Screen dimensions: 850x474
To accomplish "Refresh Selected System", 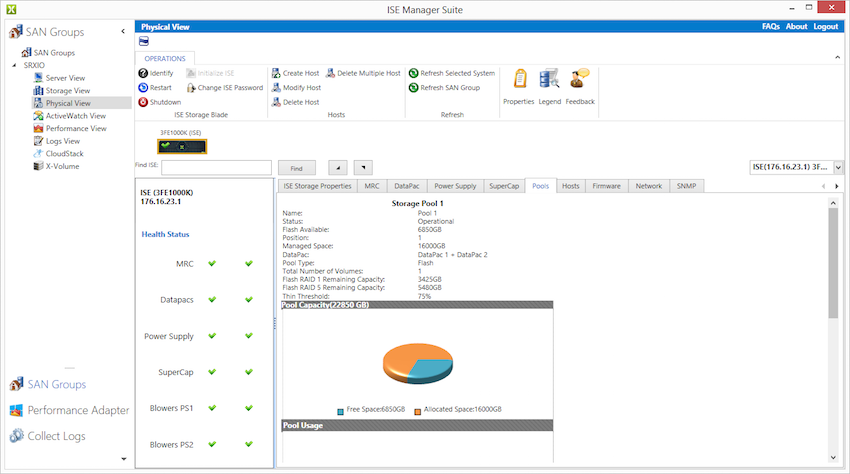I will 452,73.
